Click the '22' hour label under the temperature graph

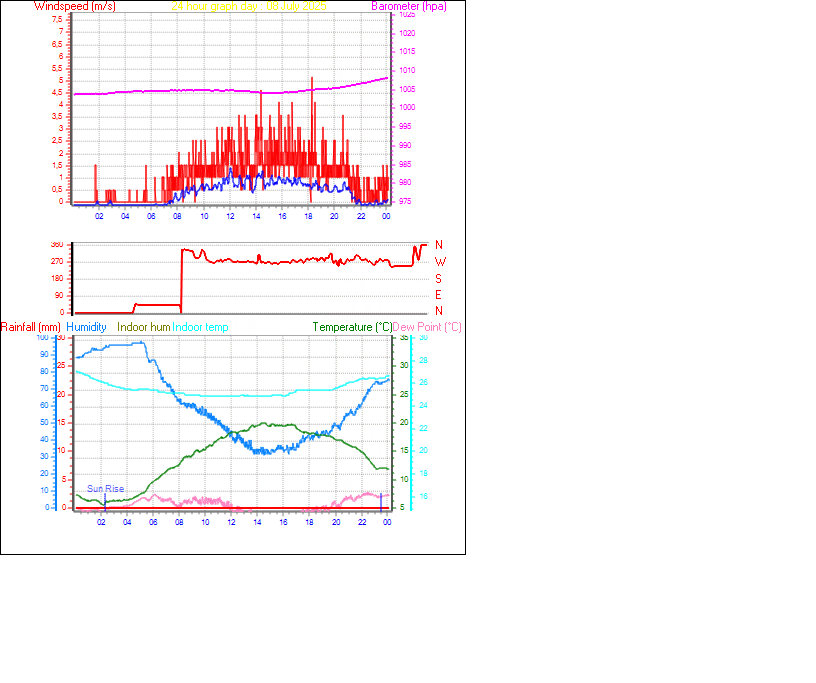(x=362, y=522)
